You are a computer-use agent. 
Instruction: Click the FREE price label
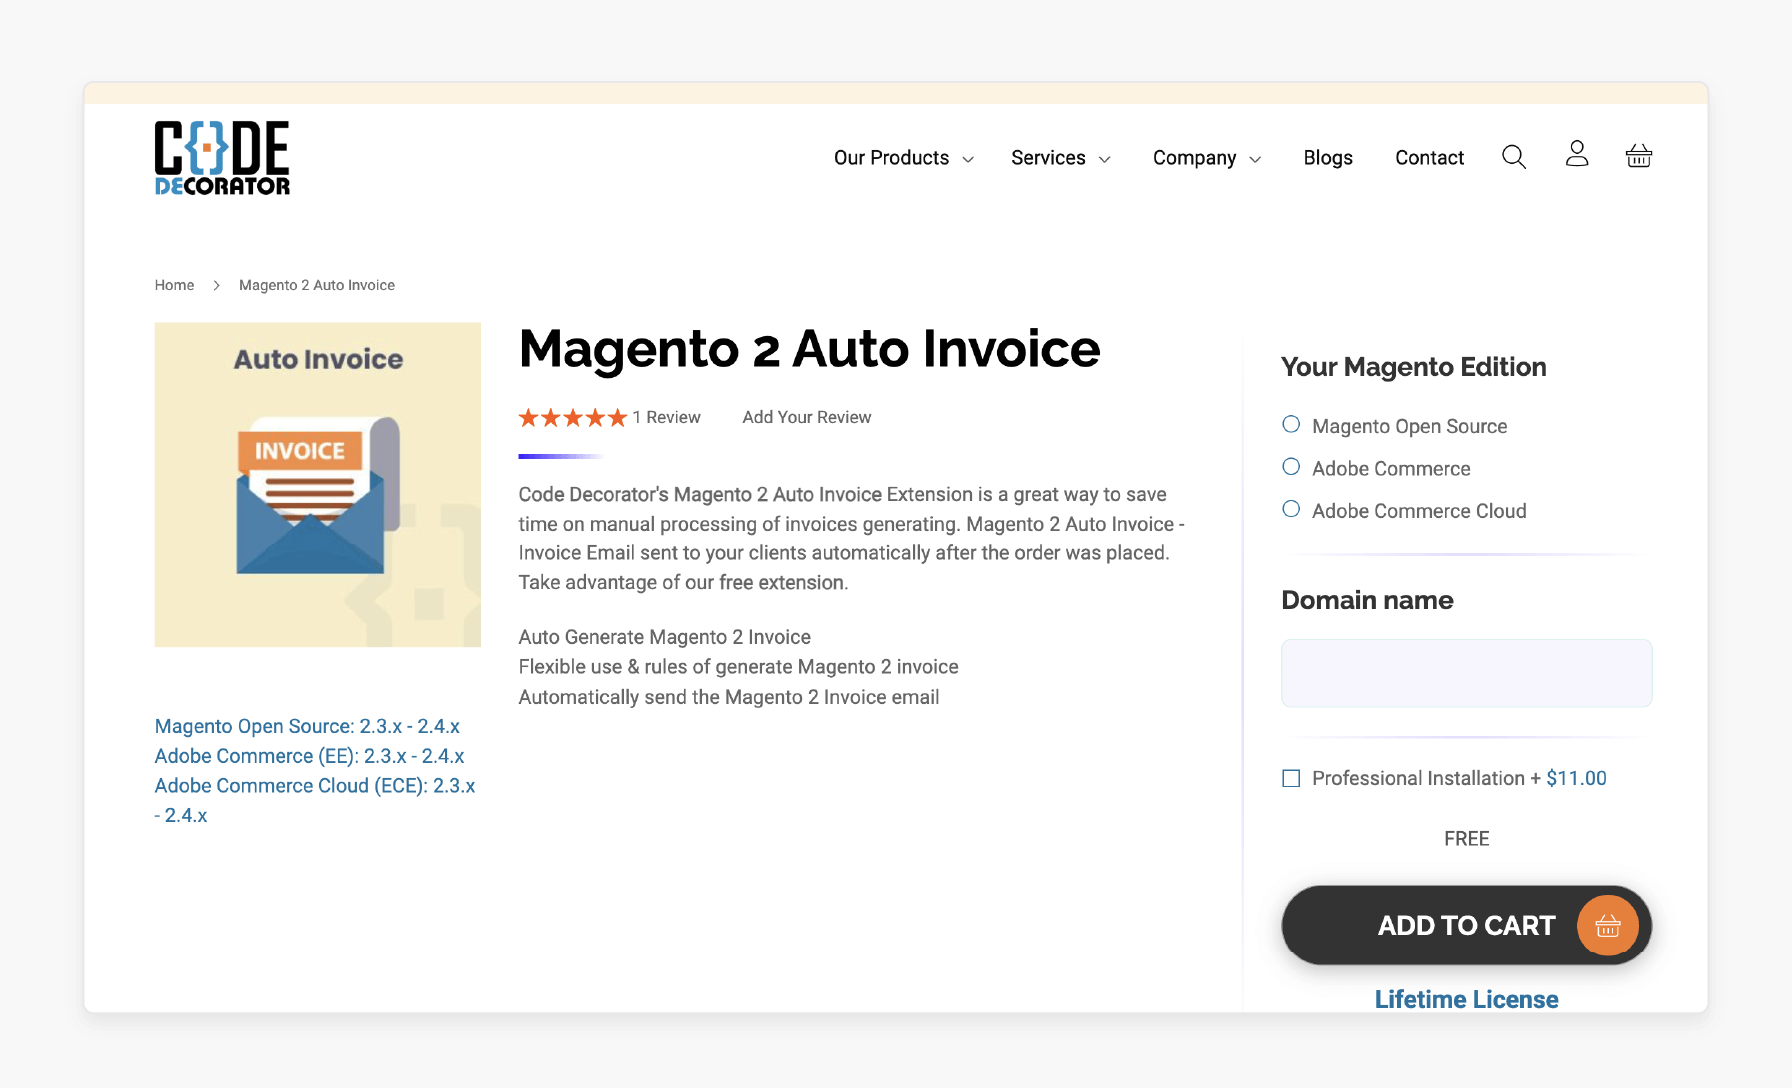click(x=1466, y=839)
